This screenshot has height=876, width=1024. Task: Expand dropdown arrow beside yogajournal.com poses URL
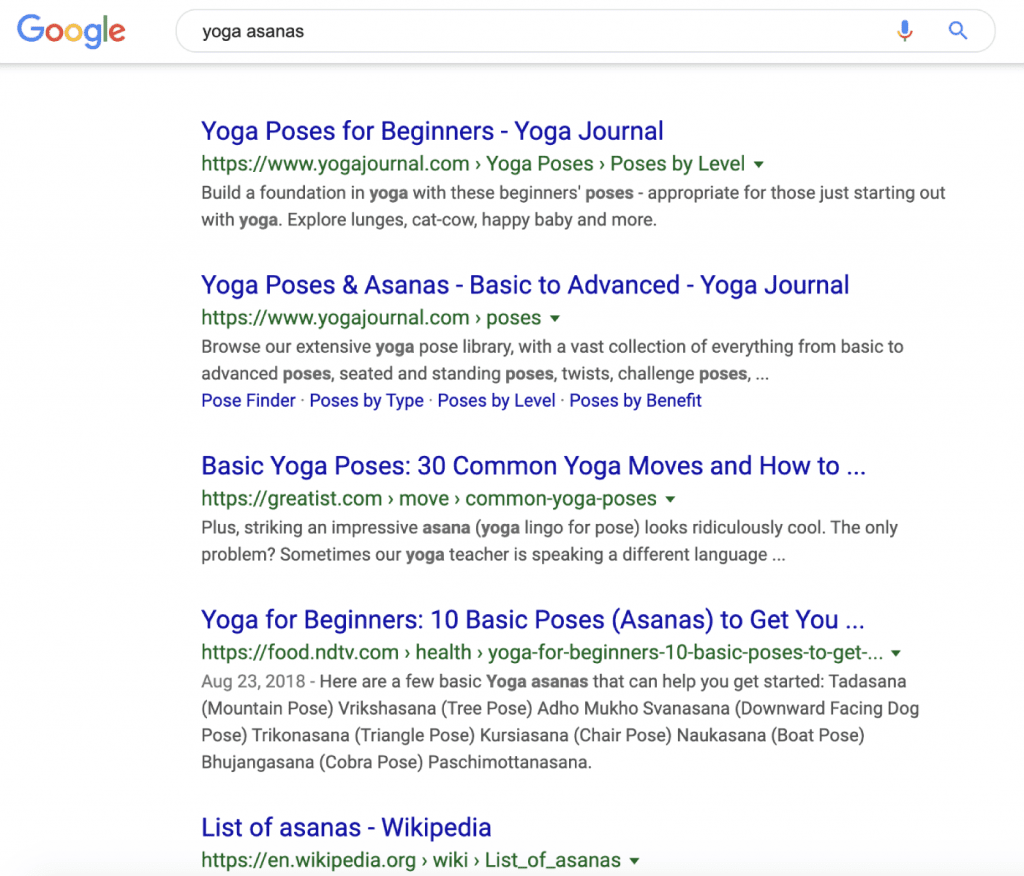pos(555,319)
